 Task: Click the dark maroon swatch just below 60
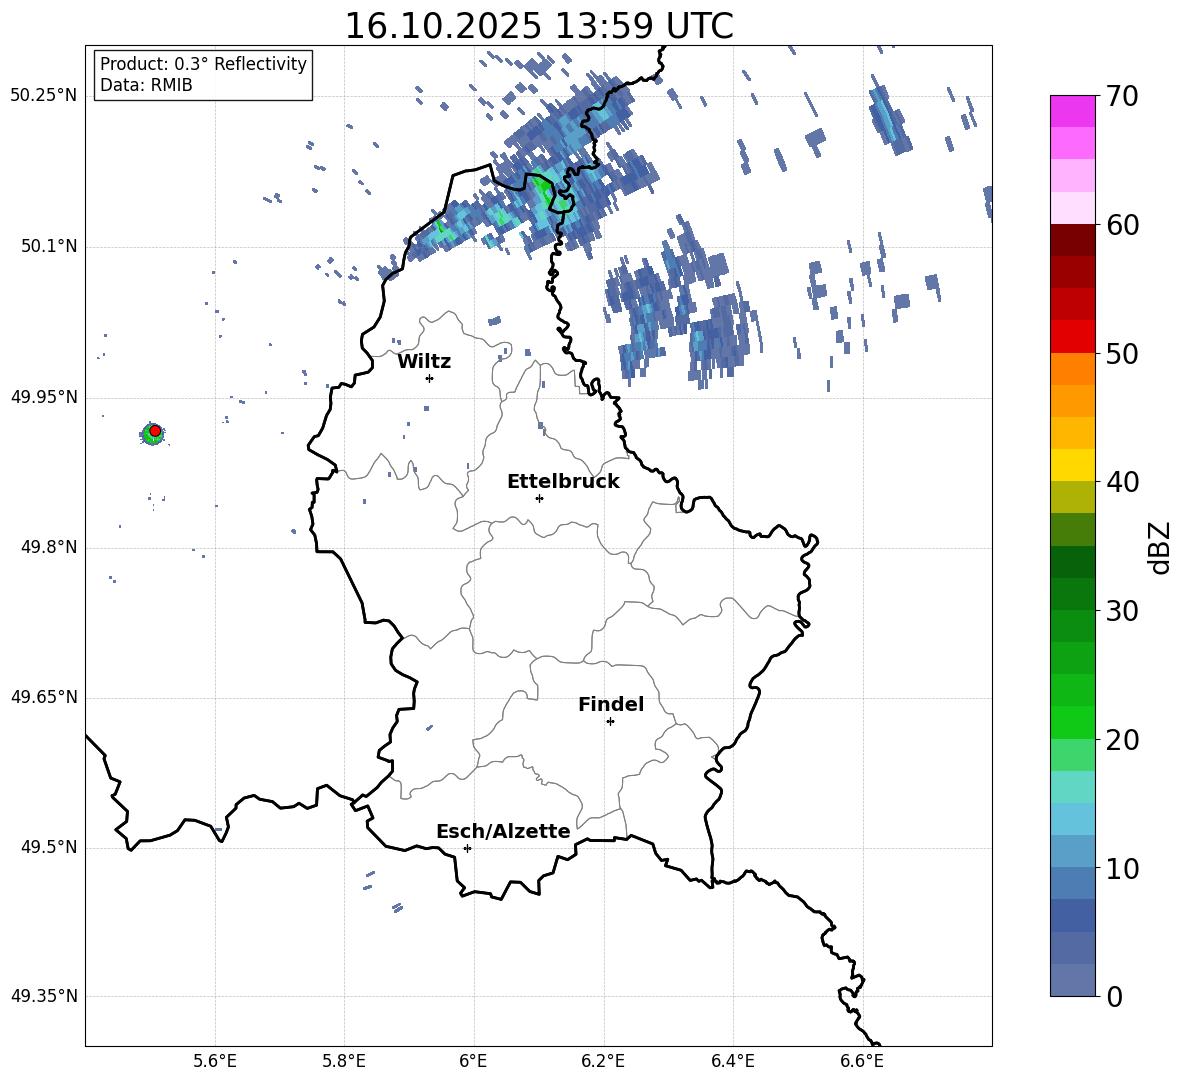1072,240
